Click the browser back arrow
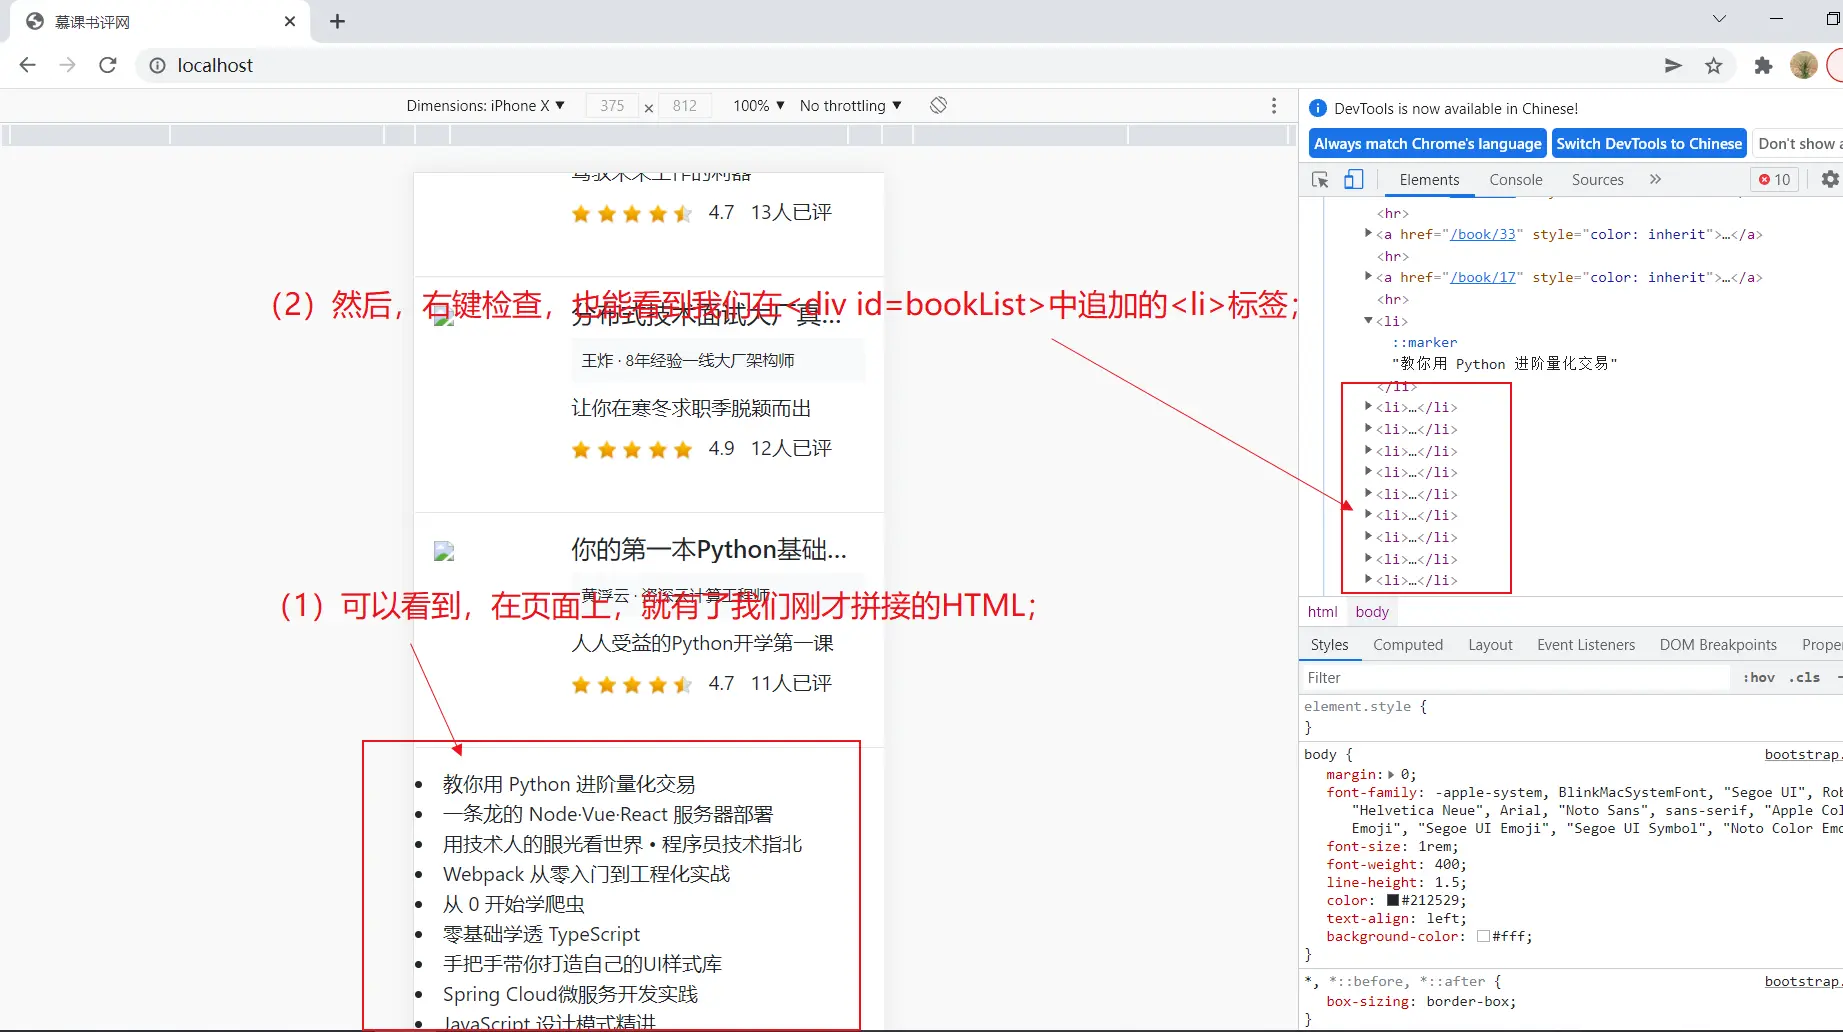 click(x=28, y=66)
